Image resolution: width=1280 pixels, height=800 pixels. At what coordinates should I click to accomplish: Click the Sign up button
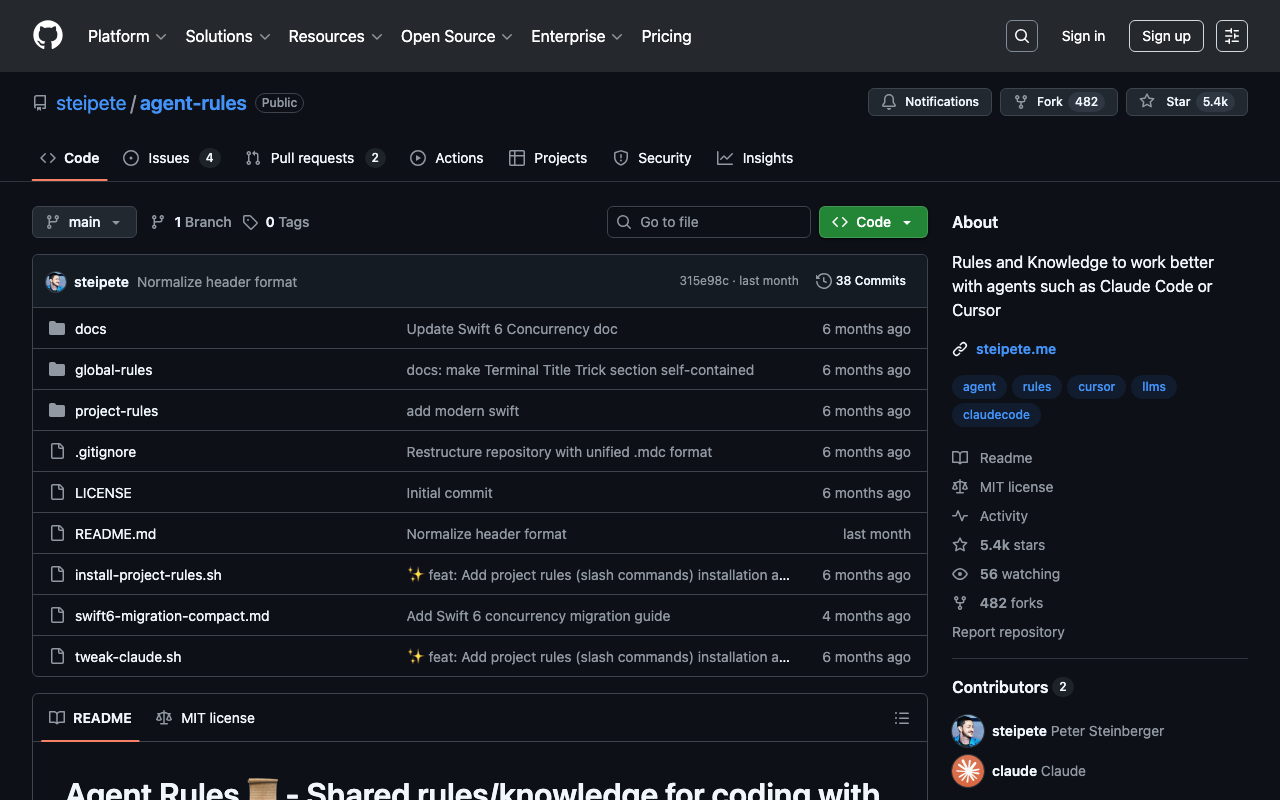coord(1166,36)
